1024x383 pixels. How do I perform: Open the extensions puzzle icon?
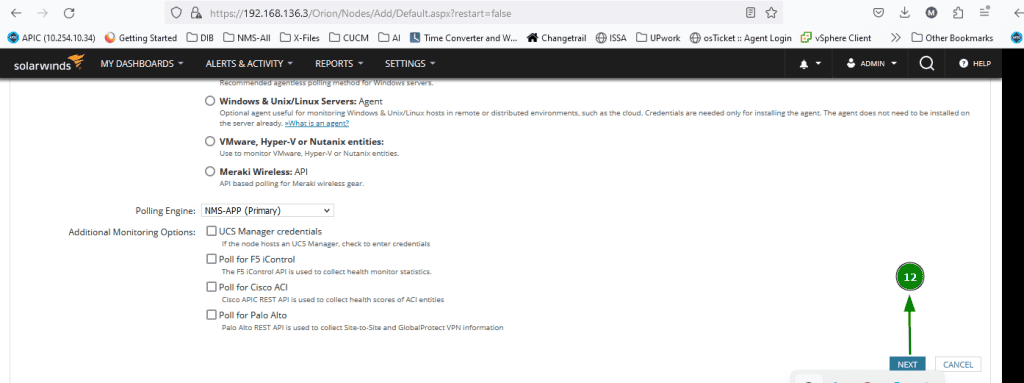pyautogui.click(x=958, y=12)
